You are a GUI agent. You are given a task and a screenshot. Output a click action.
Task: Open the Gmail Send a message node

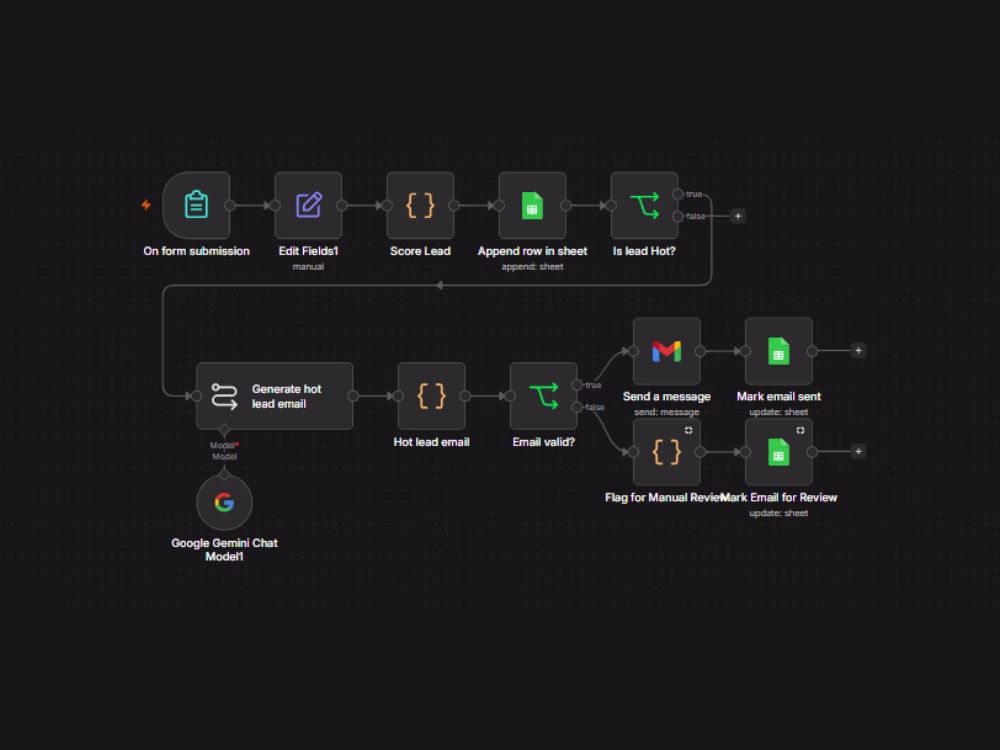pyautogui.click(x=666, y=351)
